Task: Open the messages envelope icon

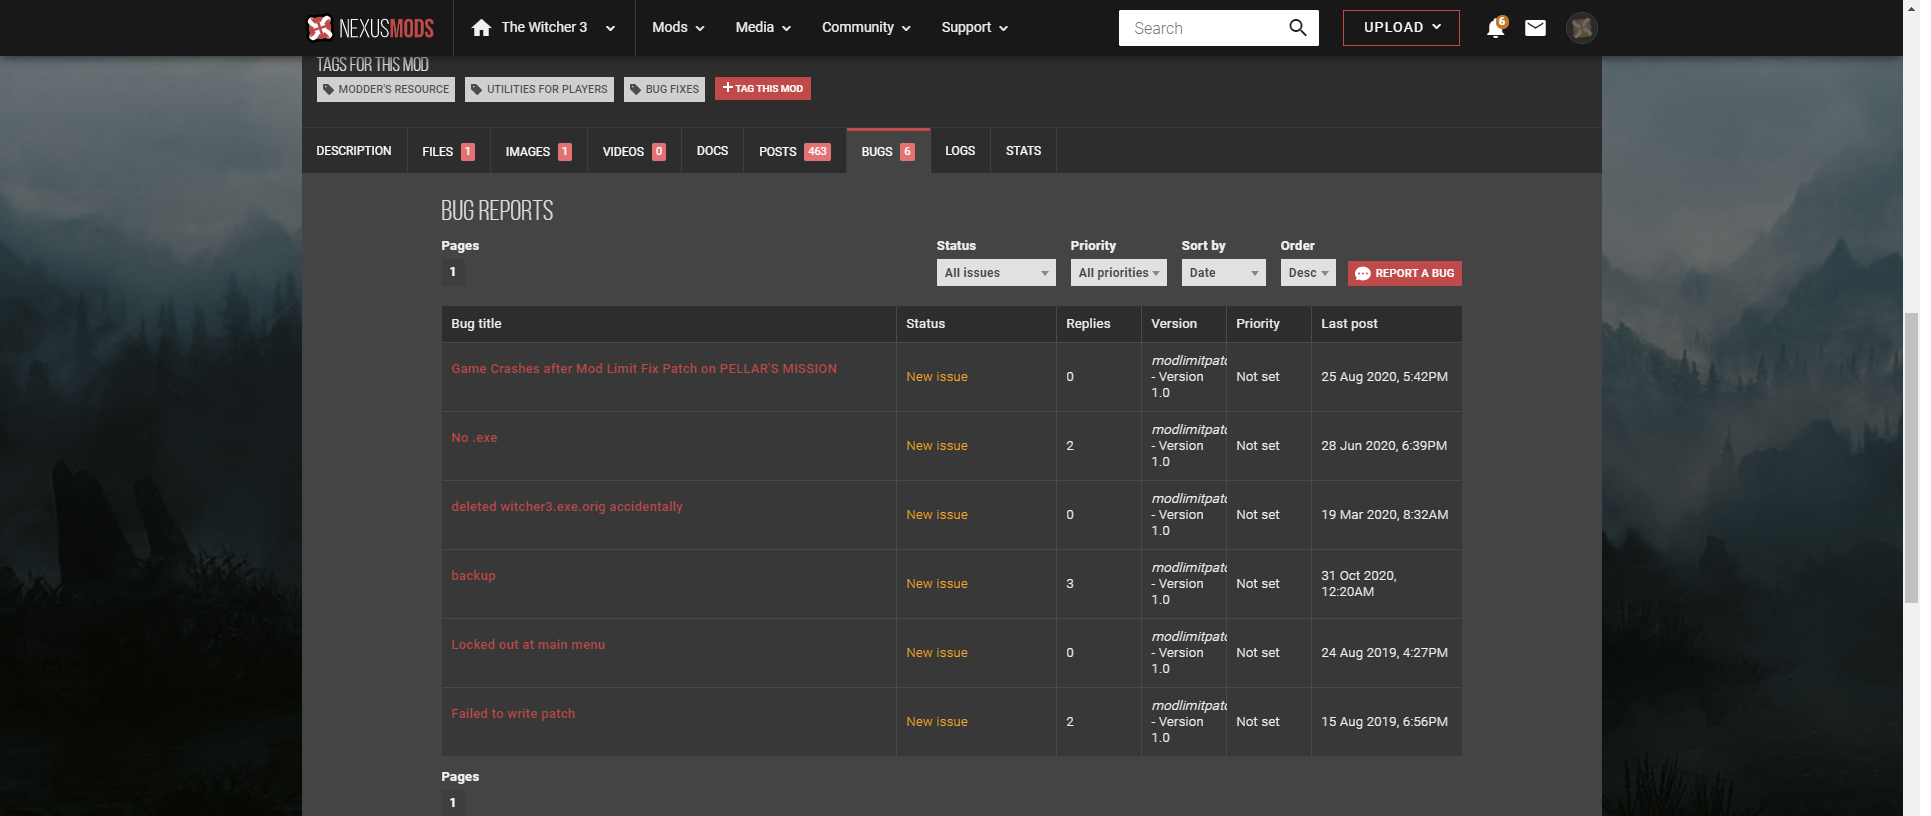Action: [x=1535, y=28]
